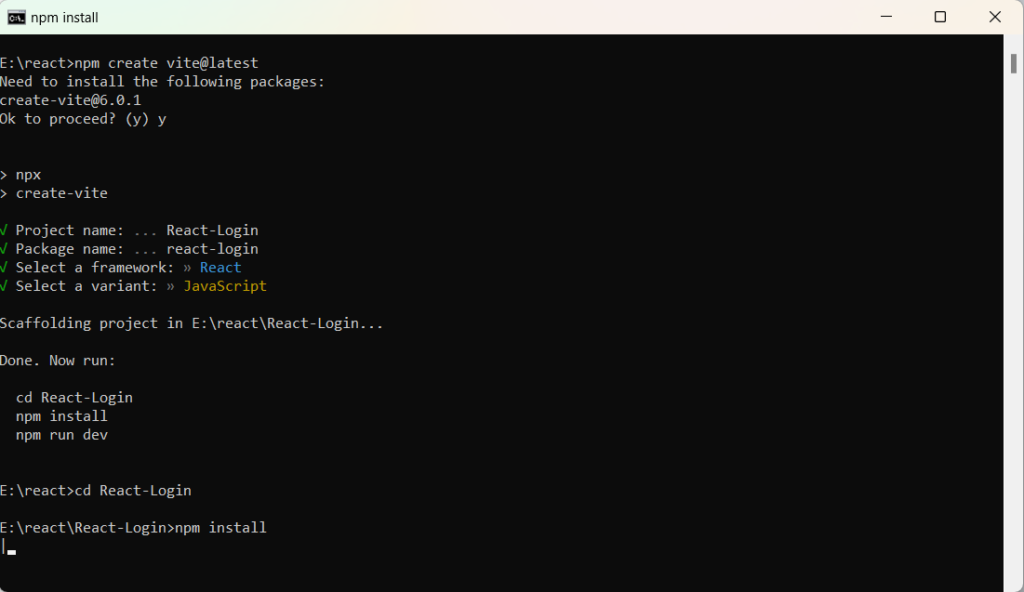Viewport: 1024px width, 592px height.
Task: Click green checkmark beside Package name
Action: 4,249
